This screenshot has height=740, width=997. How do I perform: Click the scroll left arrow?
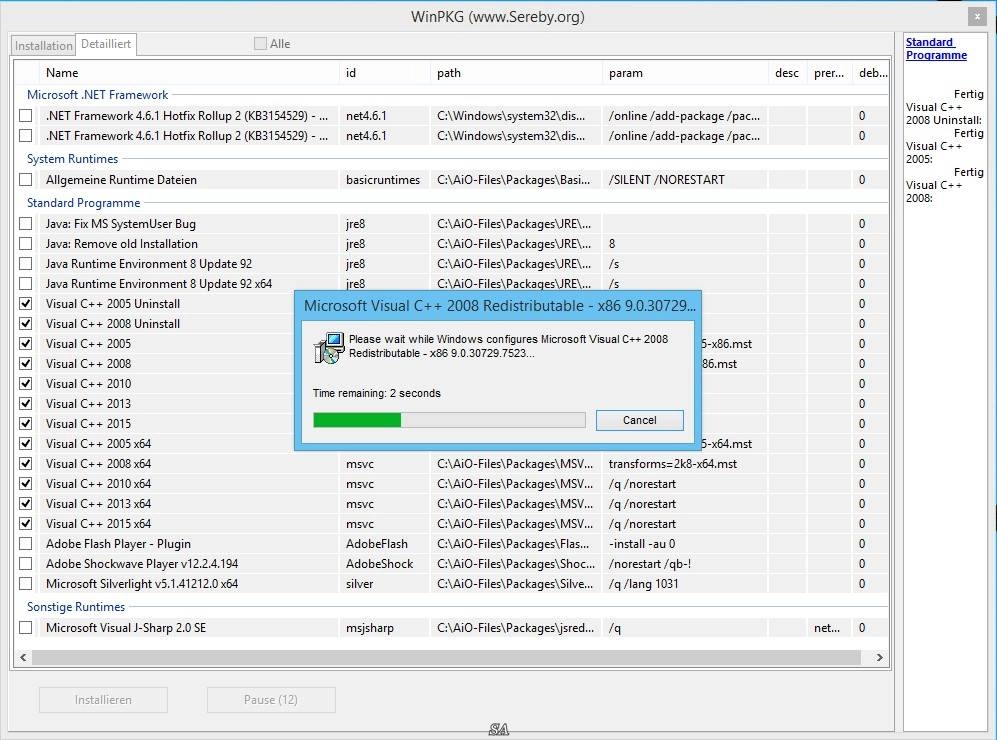[x=23, y=657]
